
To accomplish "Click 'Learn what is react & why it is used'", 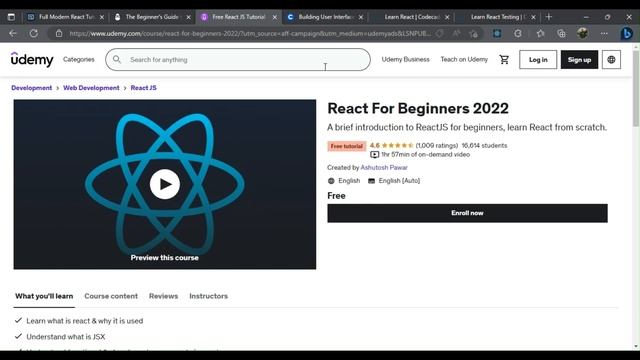I will point(84,321).
